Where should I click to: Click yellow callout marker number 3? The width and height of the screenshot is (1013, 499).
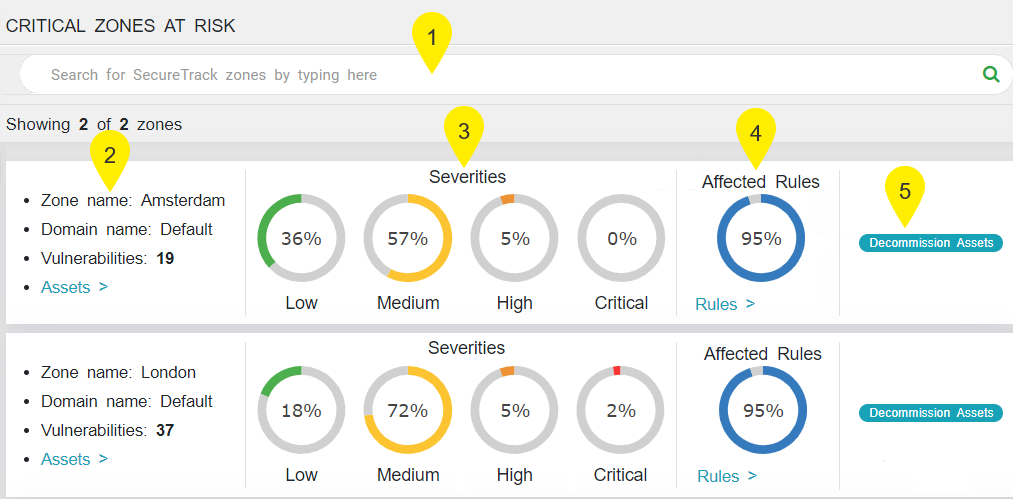coord(463,131)
